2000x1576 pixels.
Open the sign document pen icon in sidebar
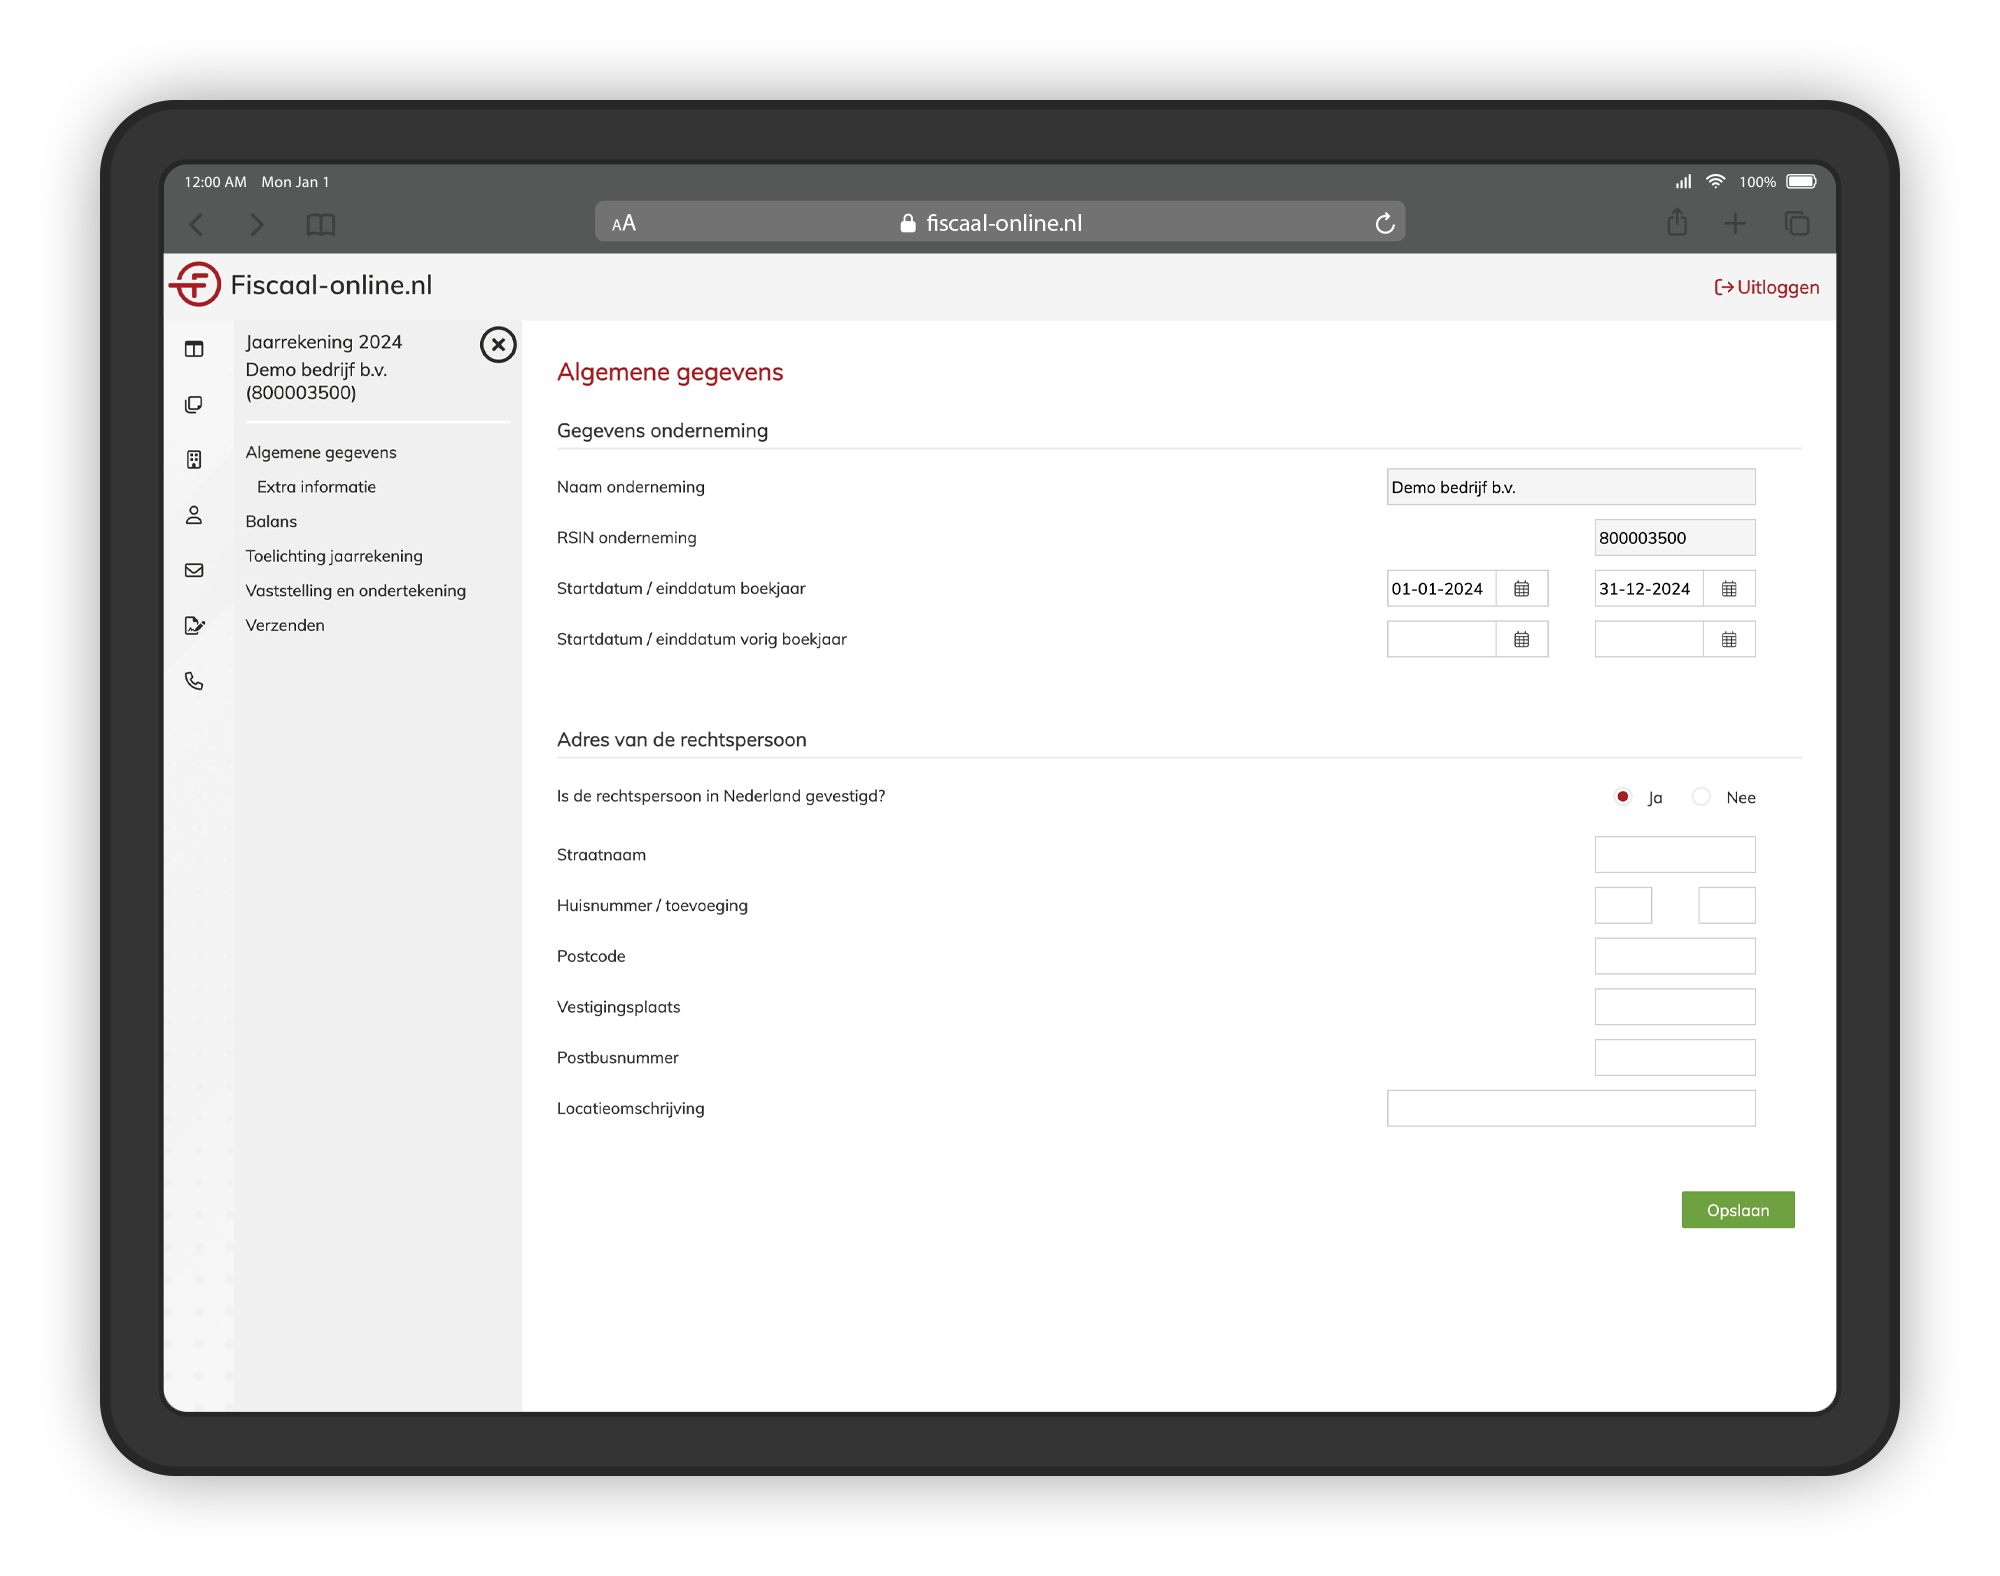194,625
